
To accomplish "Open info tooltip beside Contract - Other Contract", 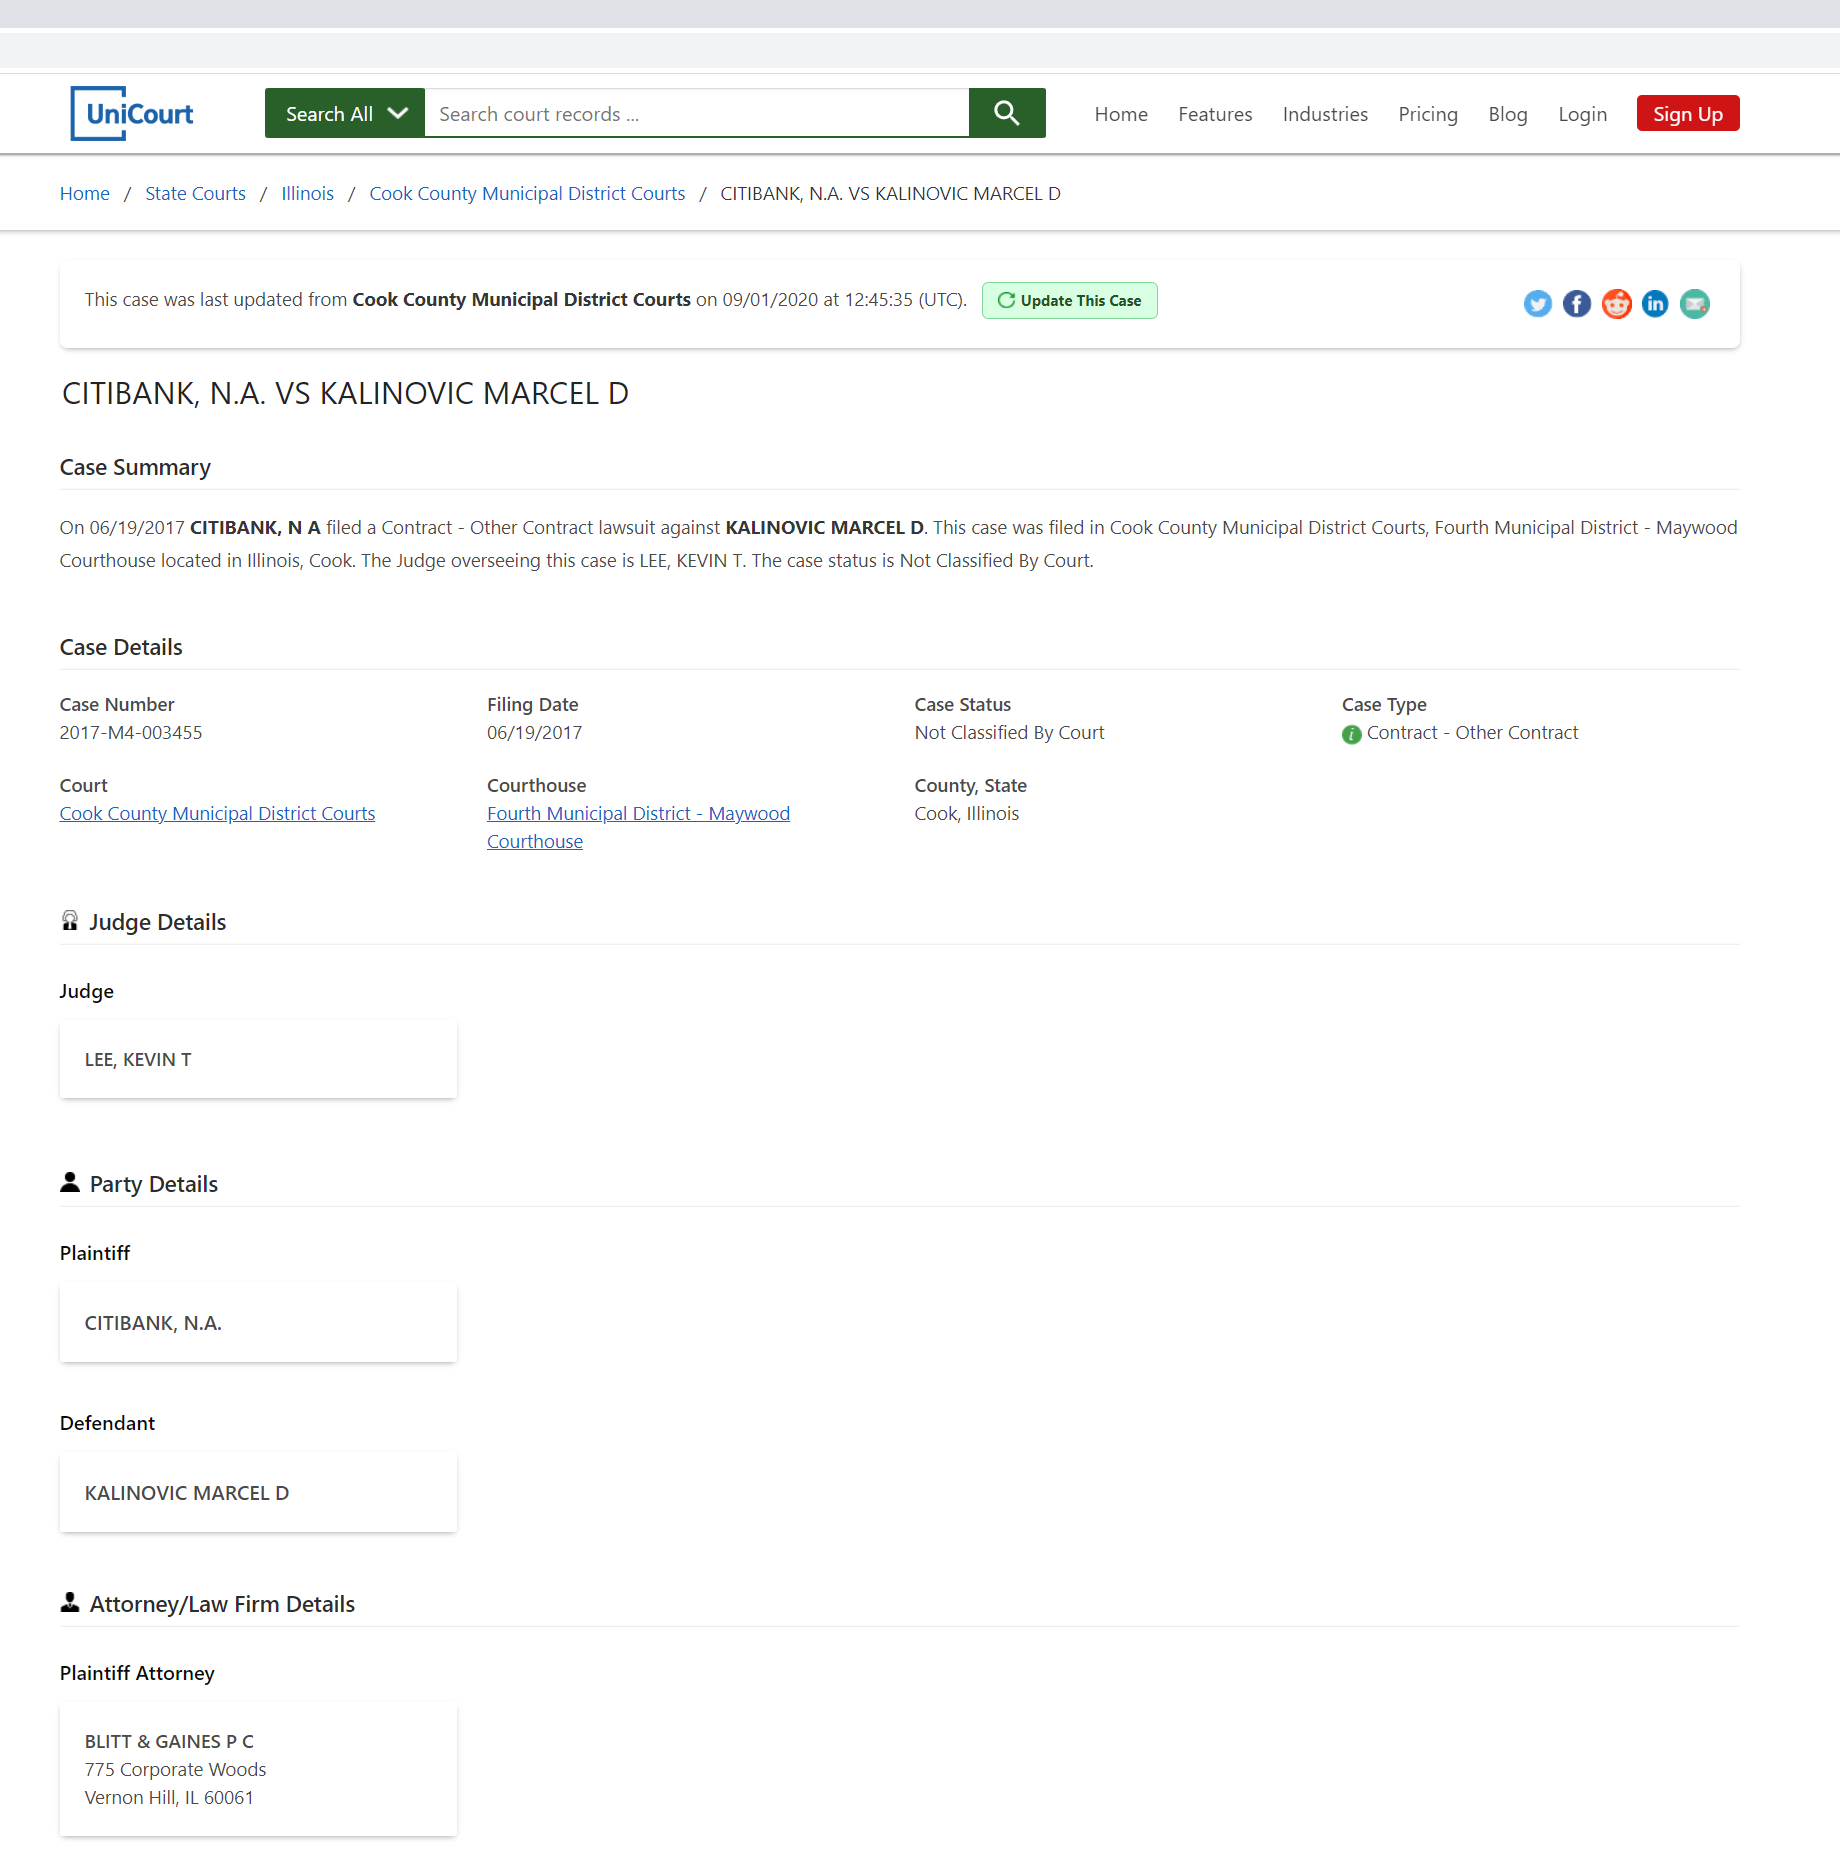I will coord(1351,734).
